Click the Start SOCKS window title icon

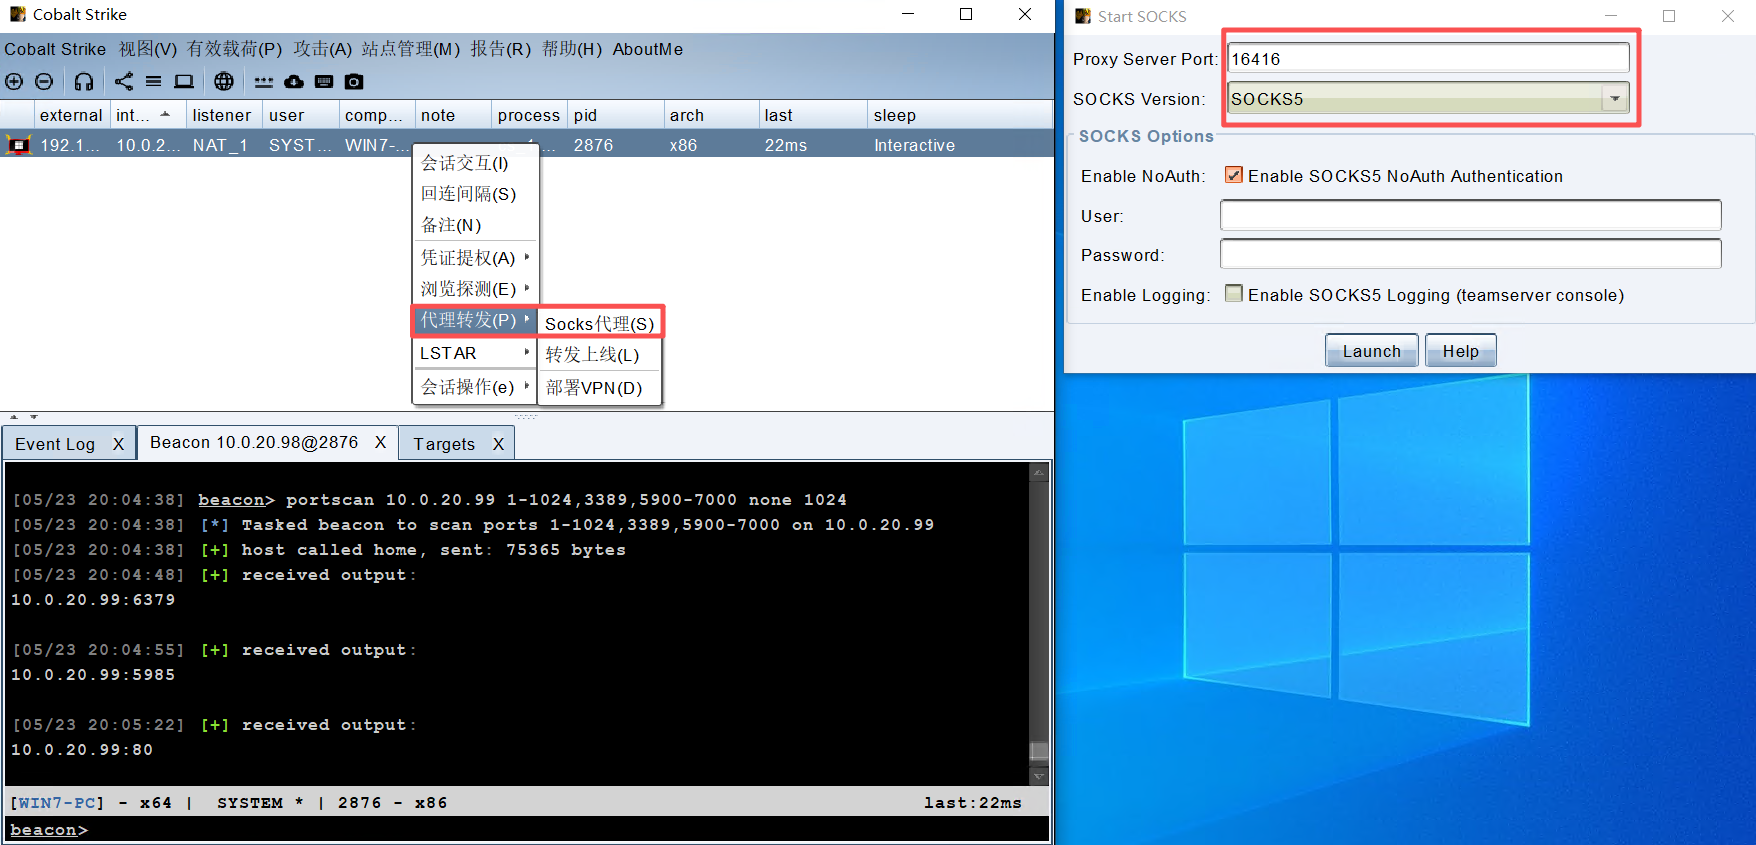click(x=1082, y=16)
